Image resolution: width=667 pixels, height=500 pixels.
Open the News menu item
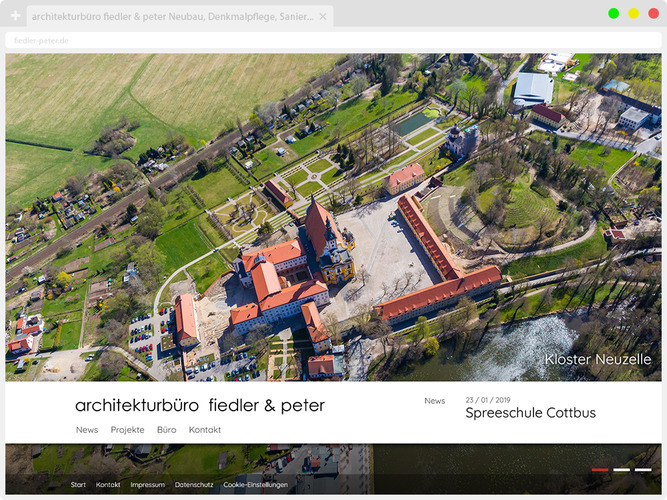tap(87, 430)
